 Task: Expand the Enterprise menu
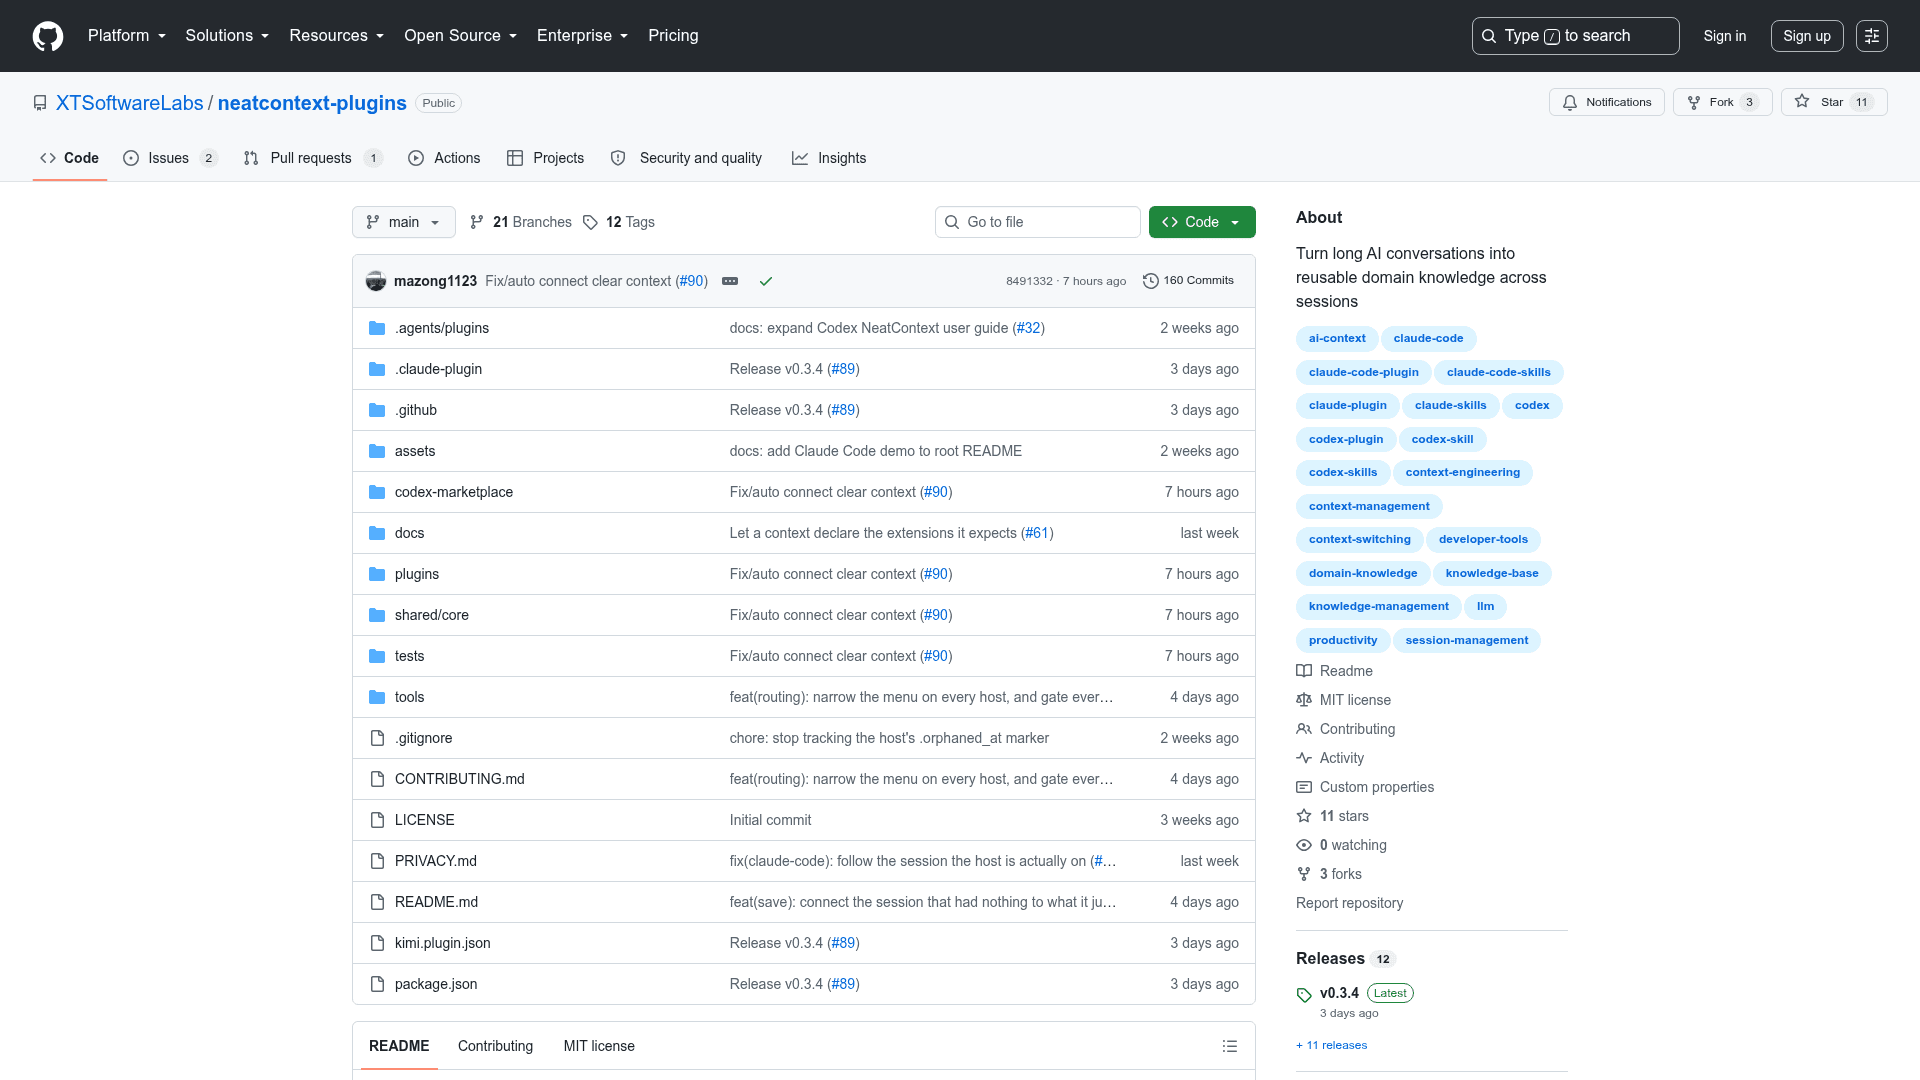click(x=582, y=36)
